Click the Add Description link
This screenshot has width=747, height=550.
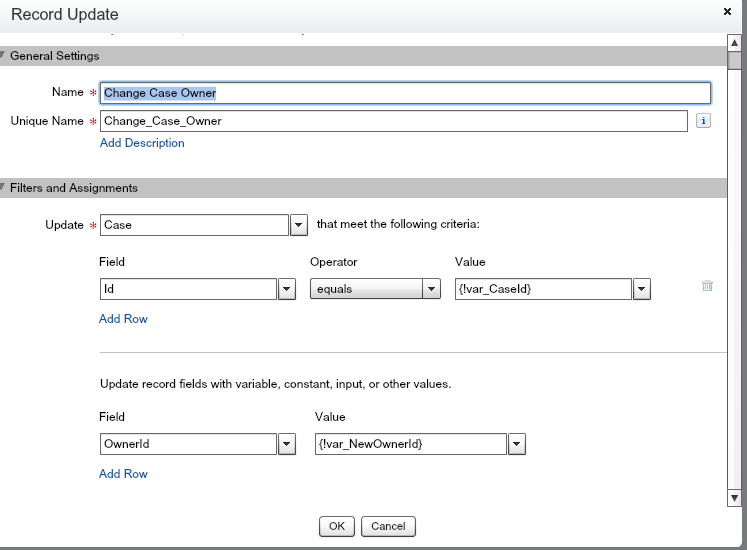(142, 143)
